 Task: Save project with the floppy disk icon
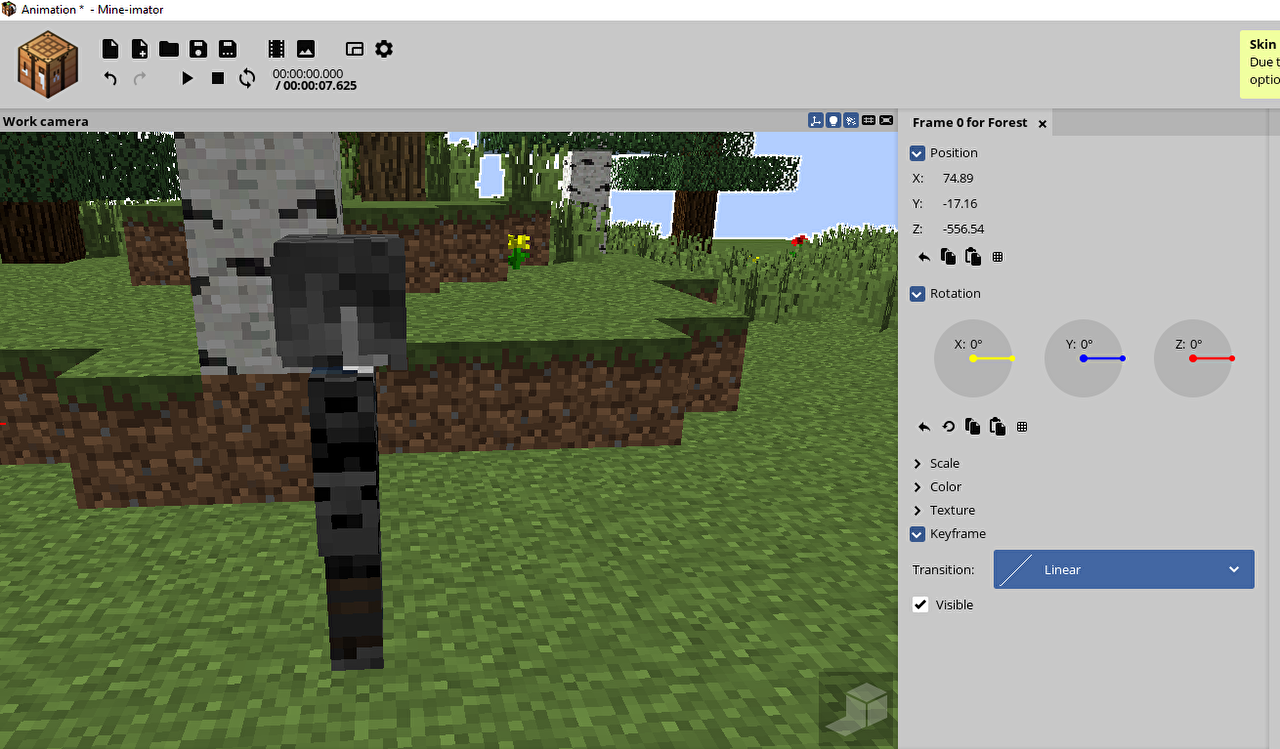(198, 49)
